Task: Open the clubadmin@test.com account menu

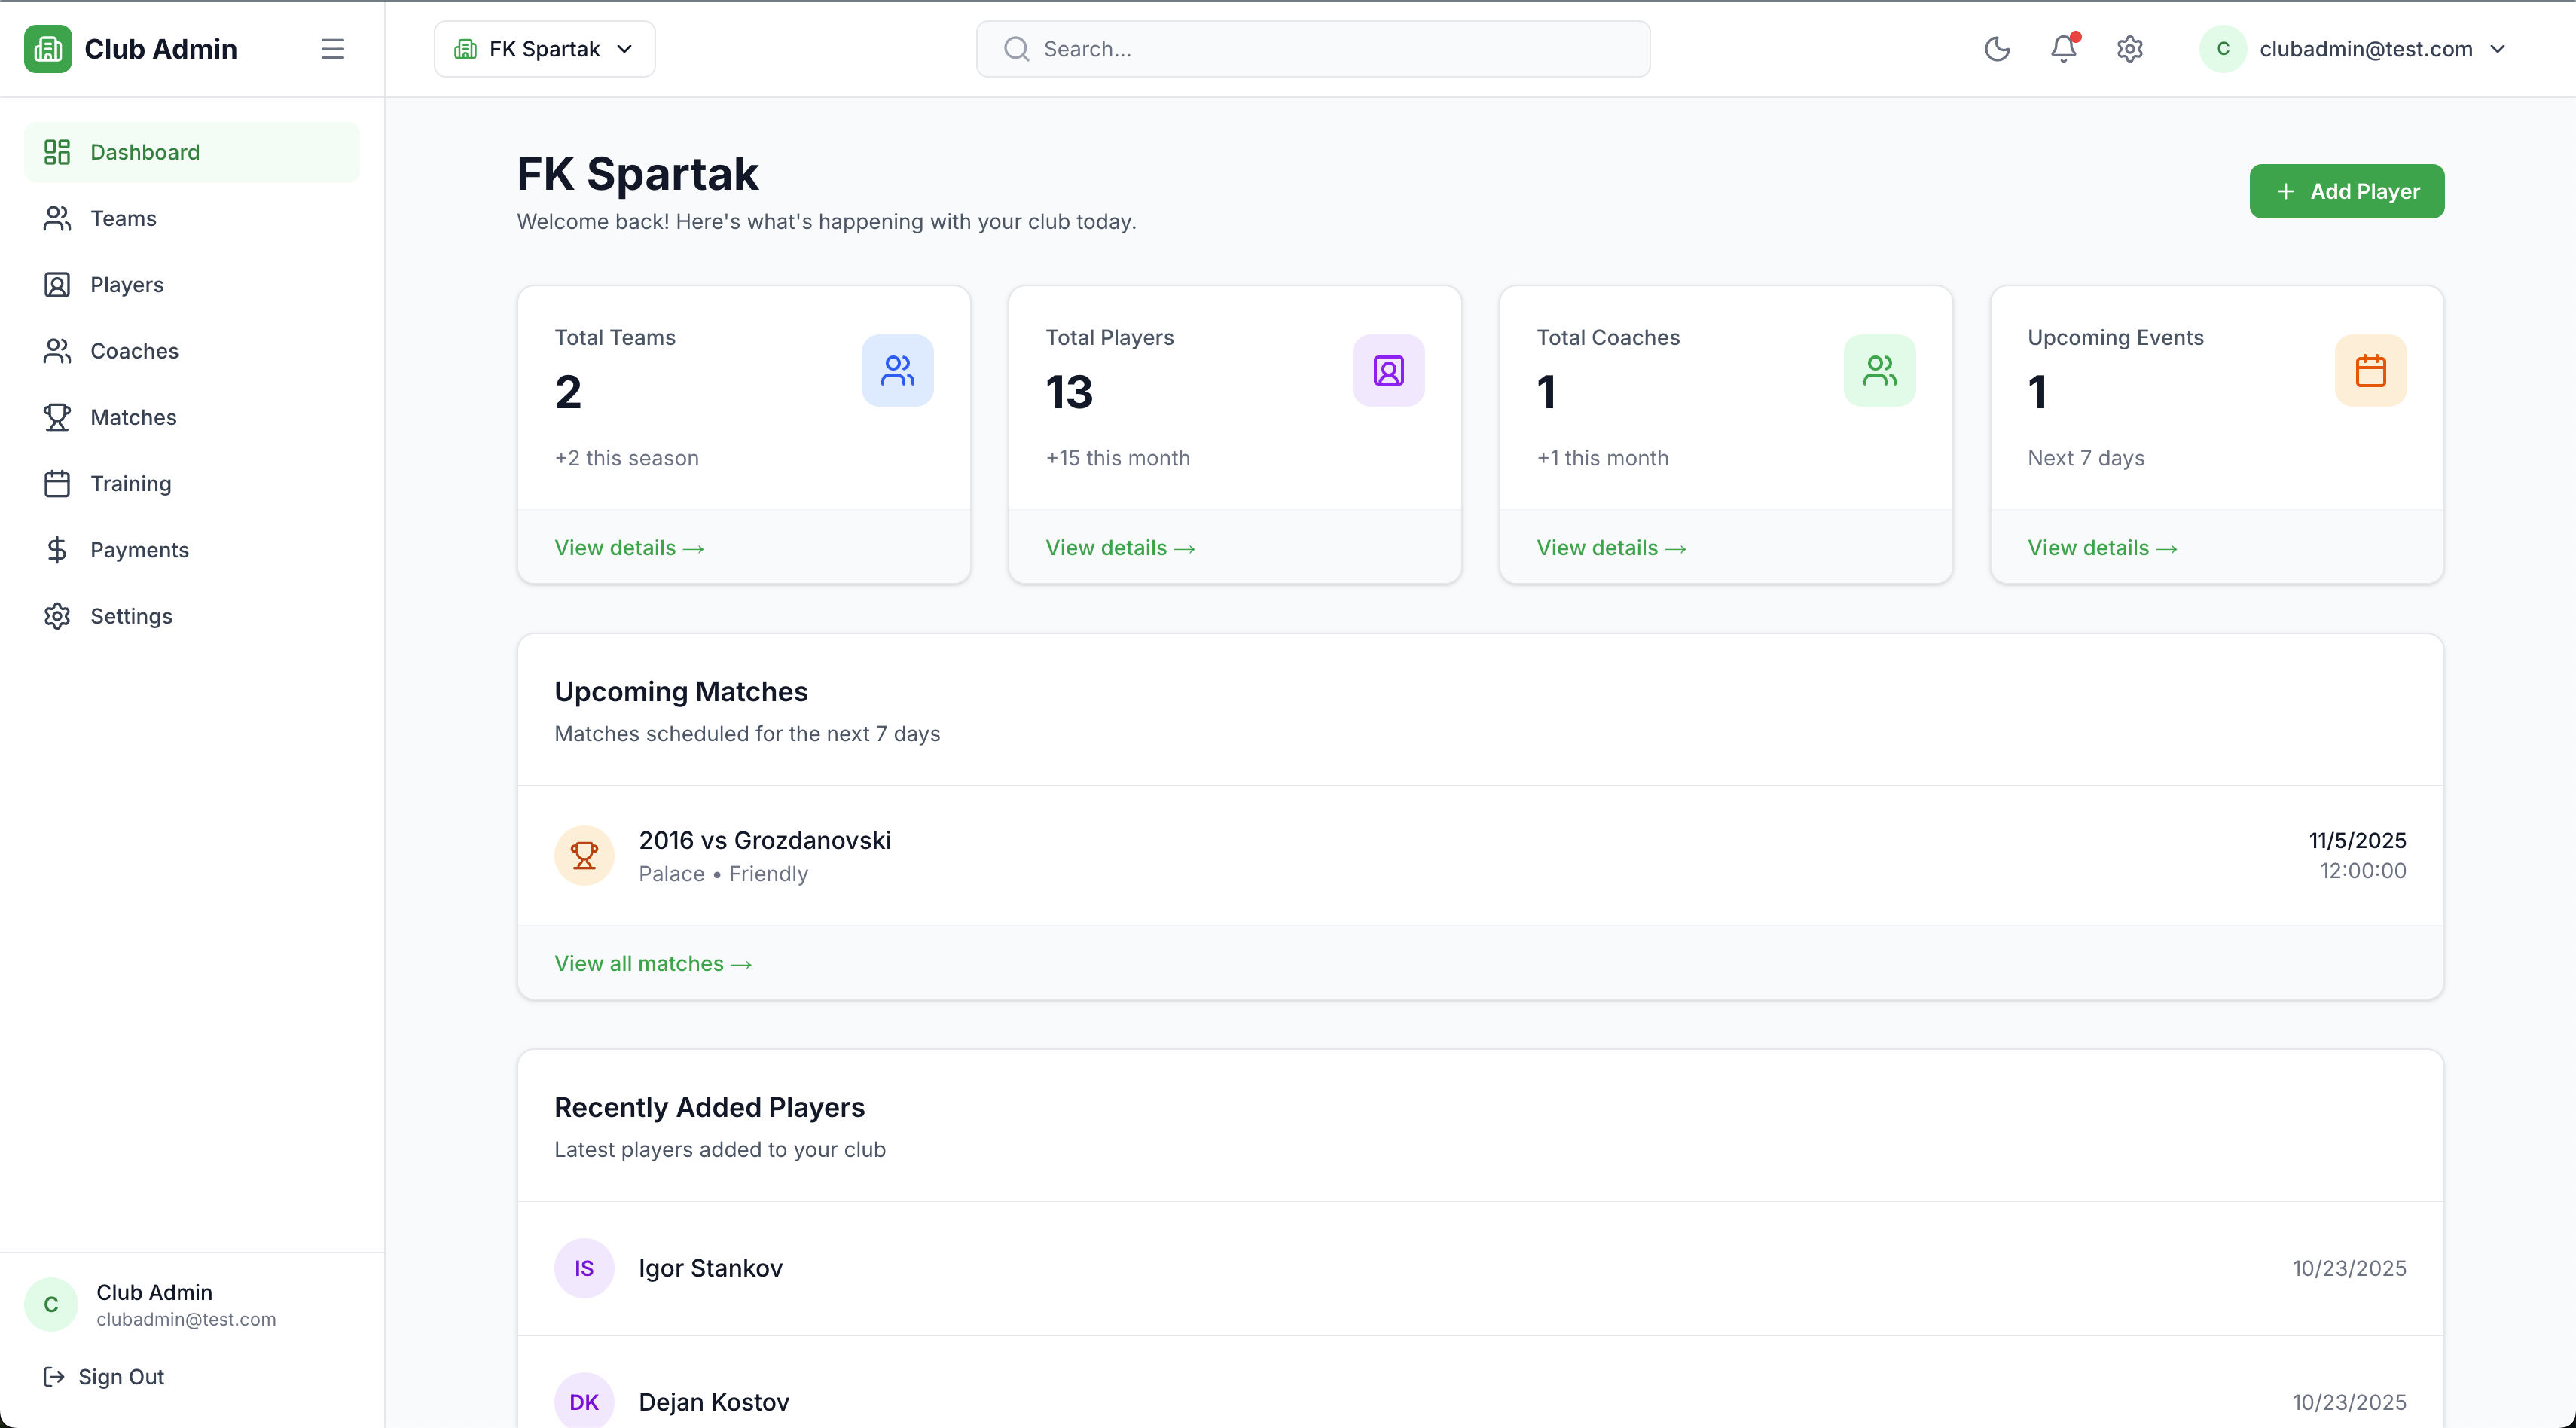Action: click(x=2364, y=49)
